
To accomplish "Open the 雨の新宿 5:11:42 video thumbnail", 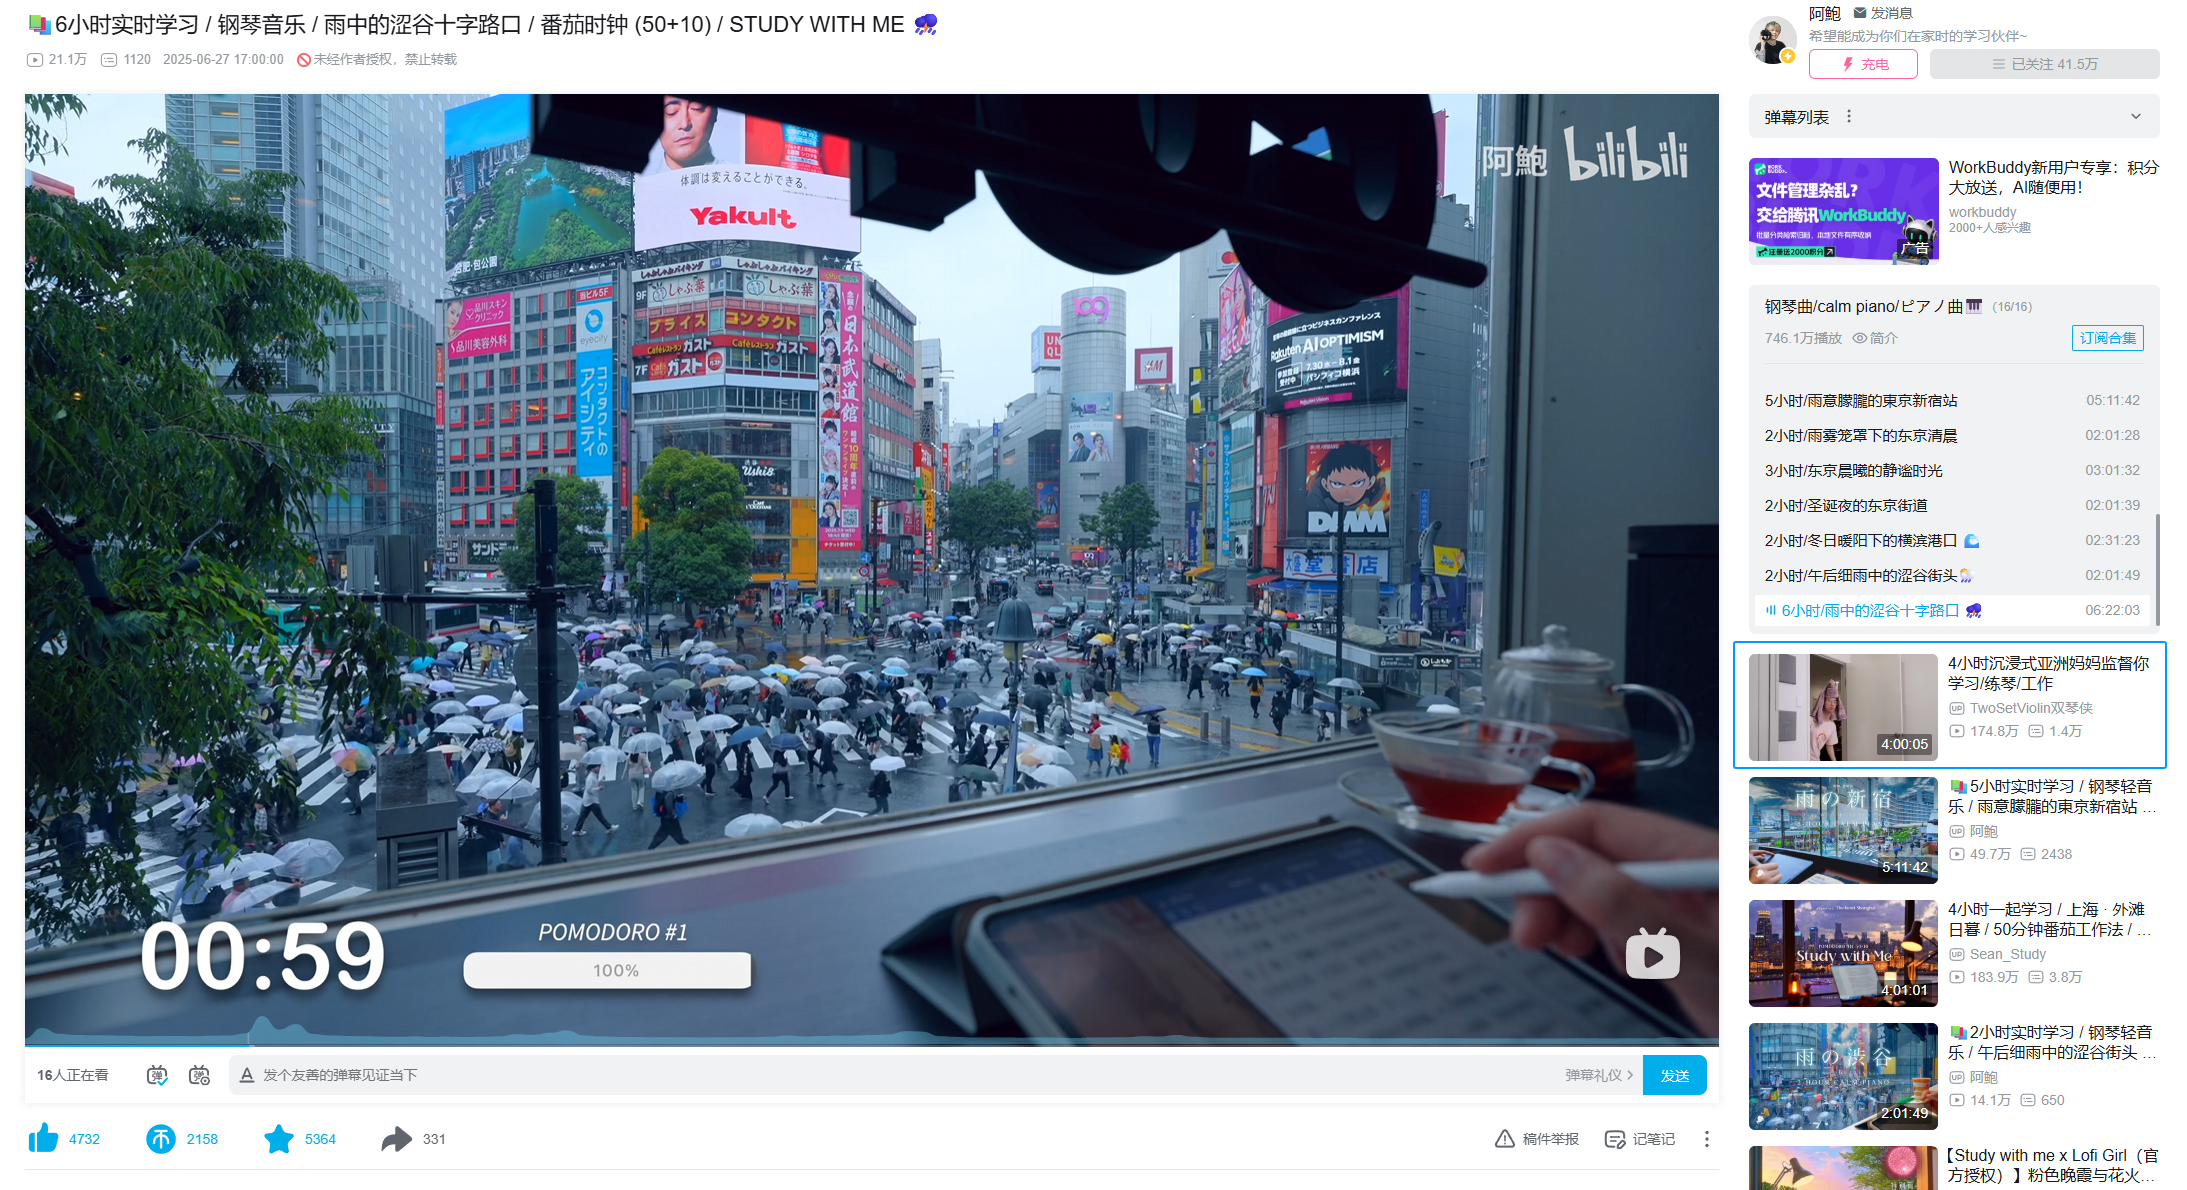I will click(x=1843, y=830).
